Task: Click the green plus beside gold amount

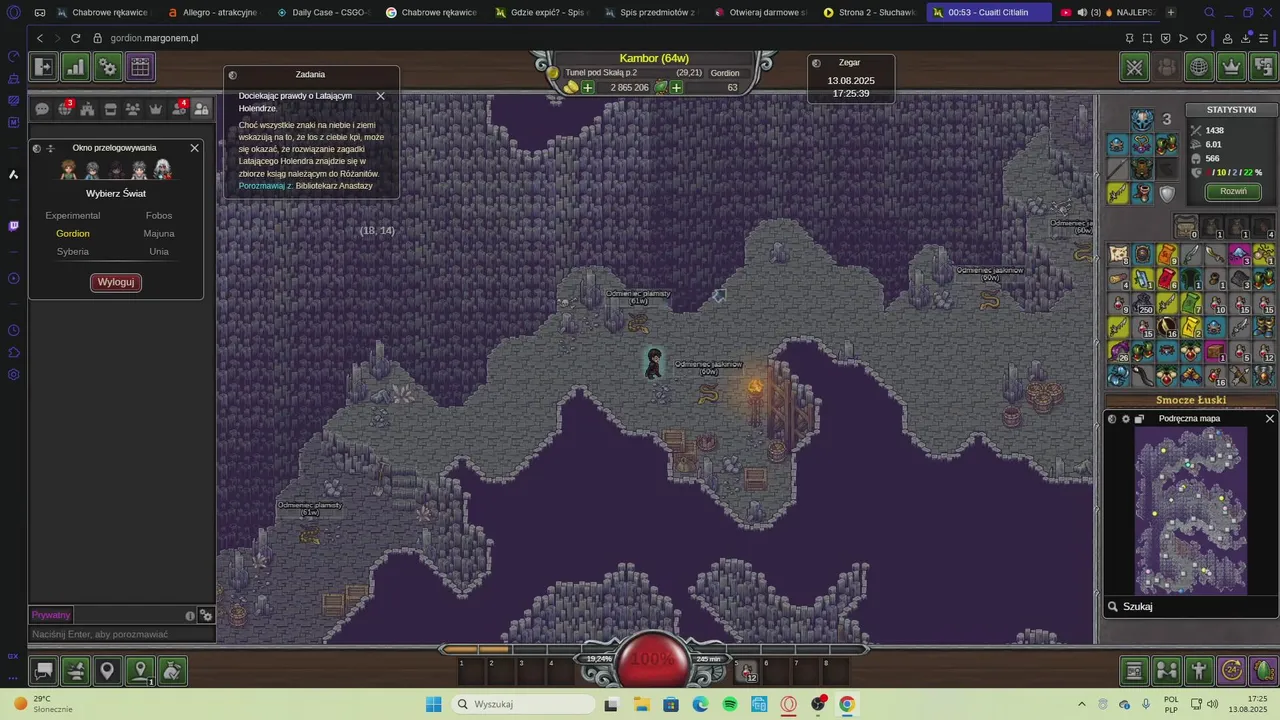Action: tap(588, 87)
